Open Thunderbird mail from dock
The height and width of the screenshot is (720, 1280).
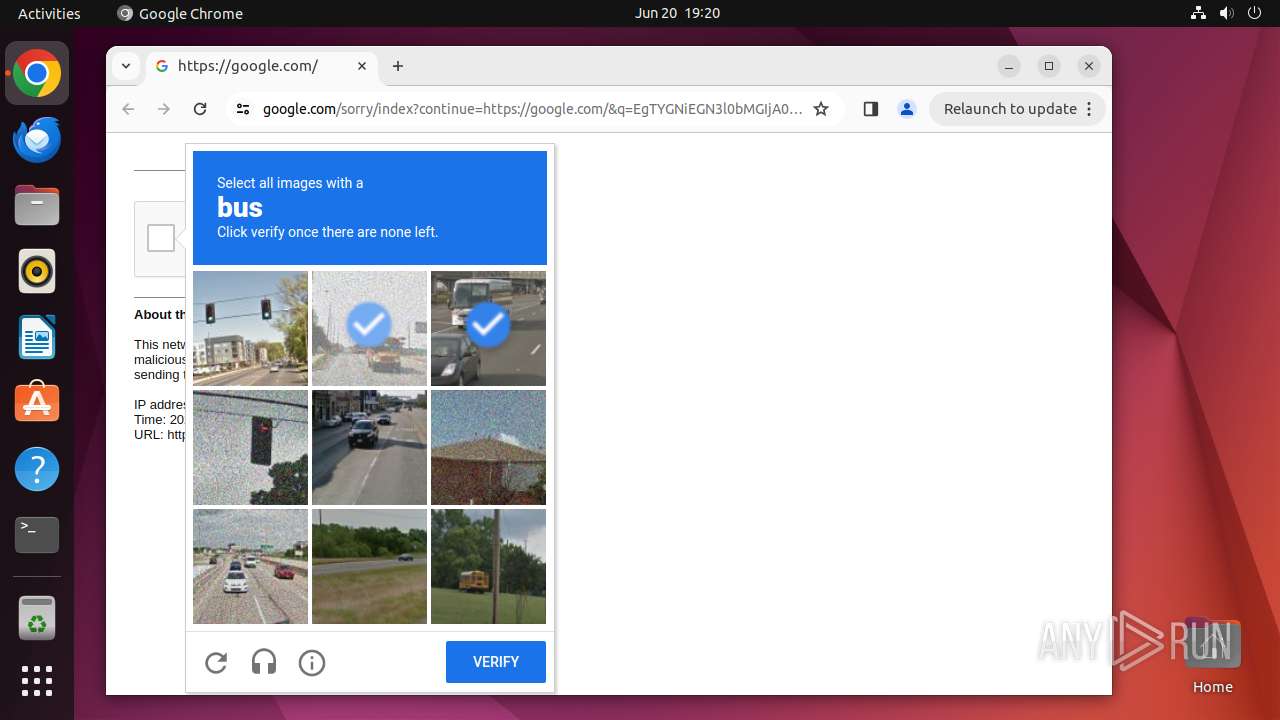37,139
